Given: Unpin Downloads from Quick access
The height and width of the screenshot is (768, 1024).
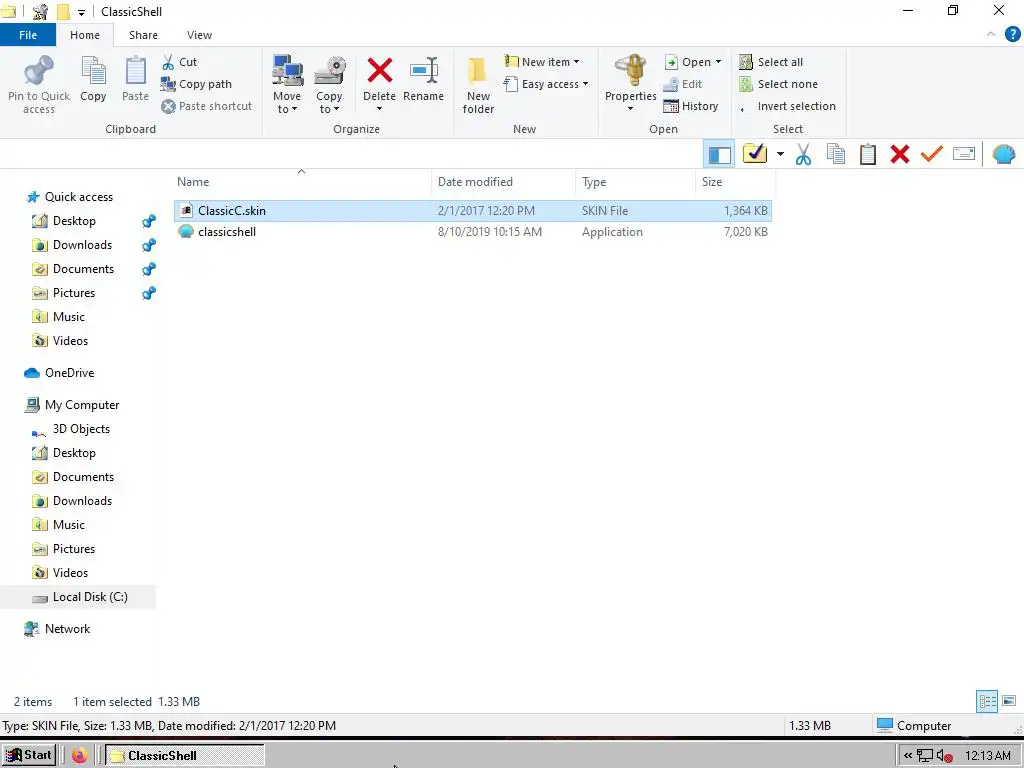Looking at the screenshot, I should tap(149, 245).
